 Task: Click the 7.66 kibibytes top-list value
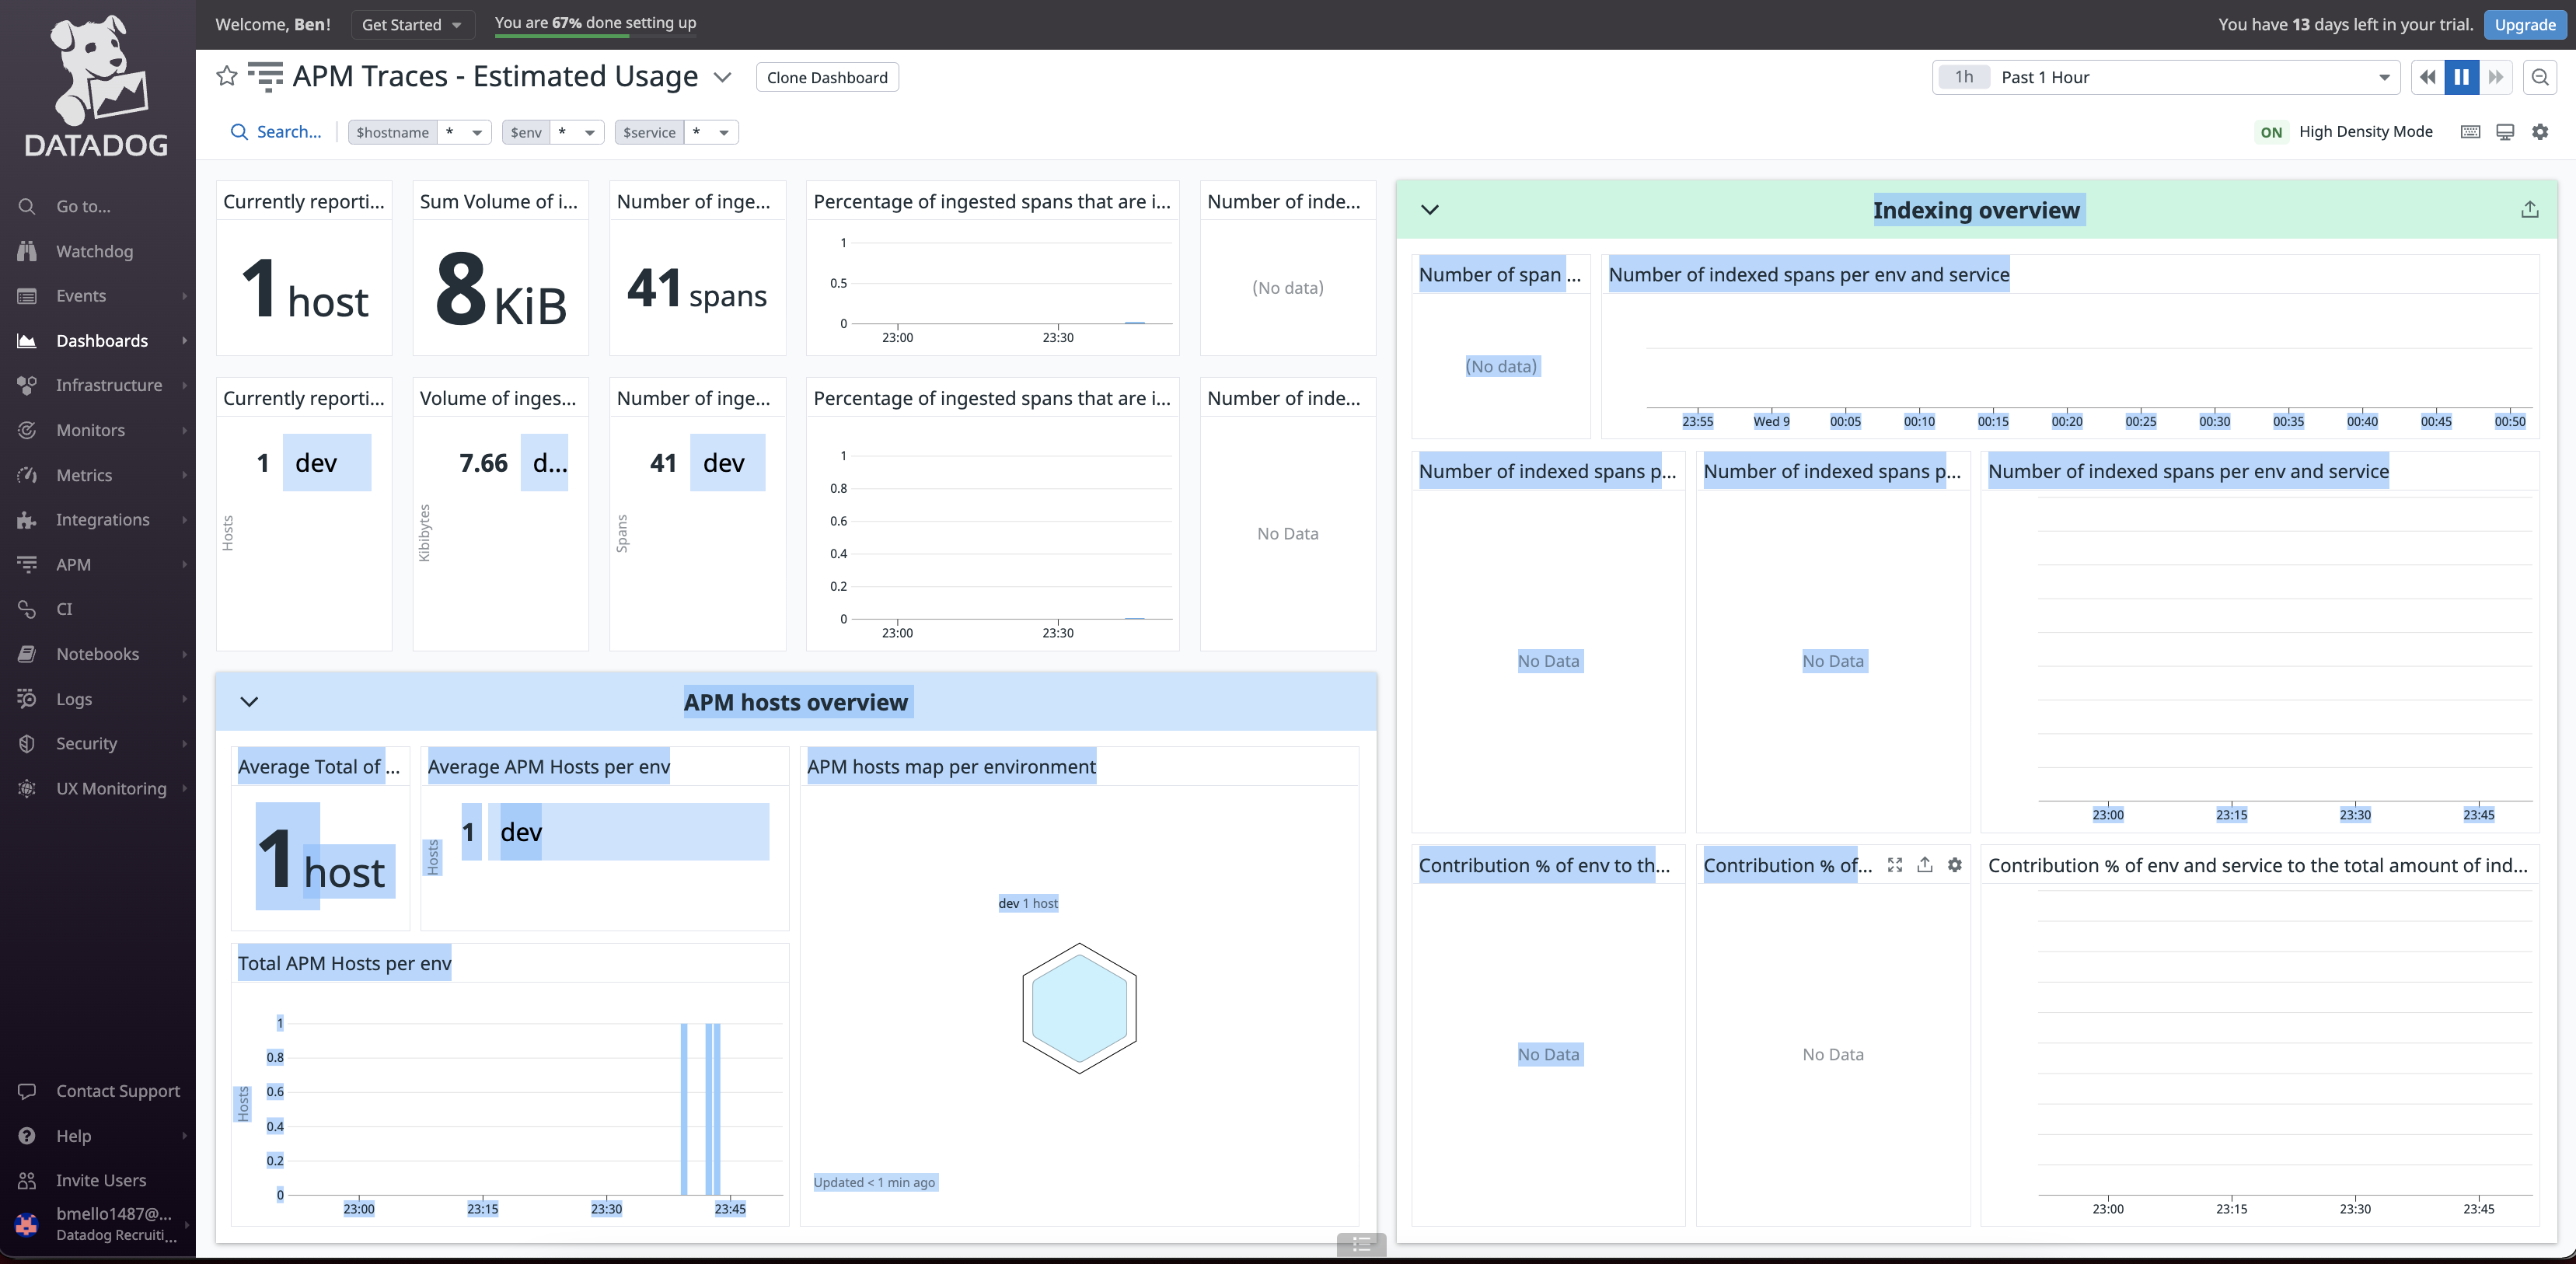pyautogui.click(x=483, y=463)
